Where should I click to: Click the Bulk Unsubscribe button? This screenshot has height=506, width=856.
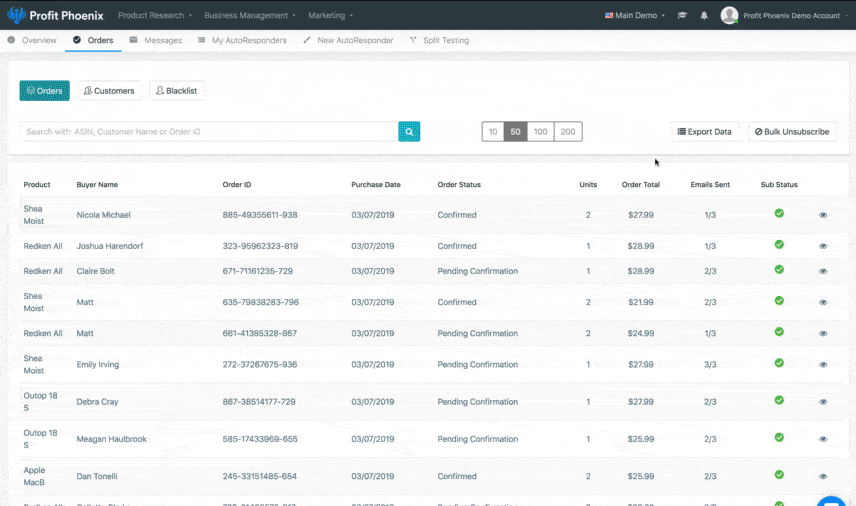click(x=792, y=132)
